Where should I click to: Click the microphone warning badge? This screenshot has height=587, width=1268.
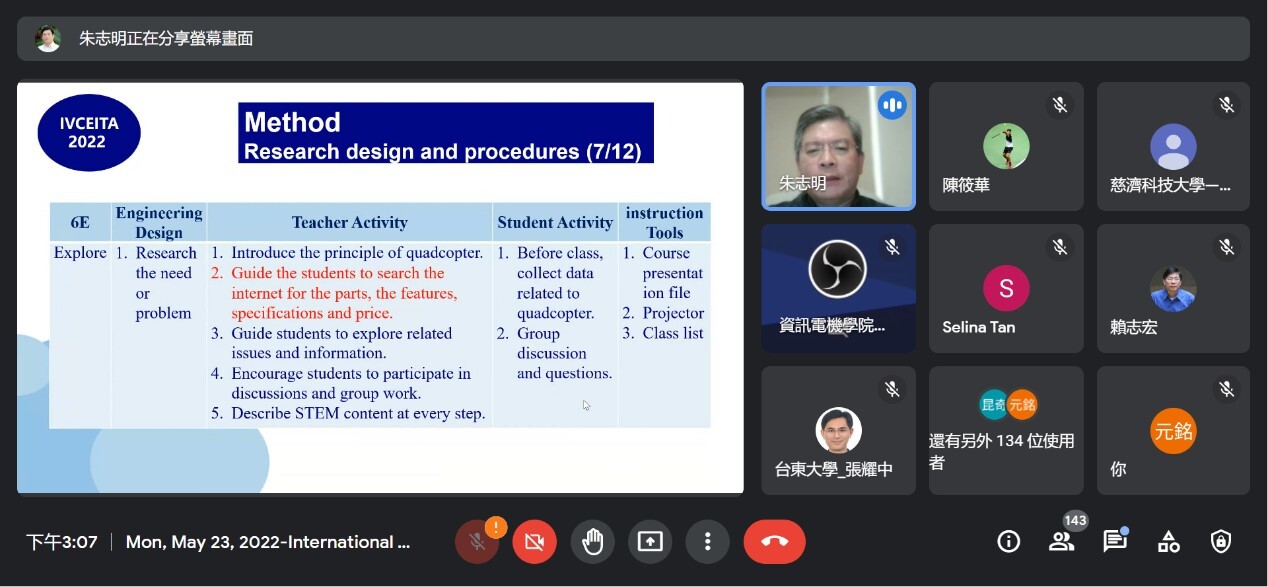(x=495, y=526)
